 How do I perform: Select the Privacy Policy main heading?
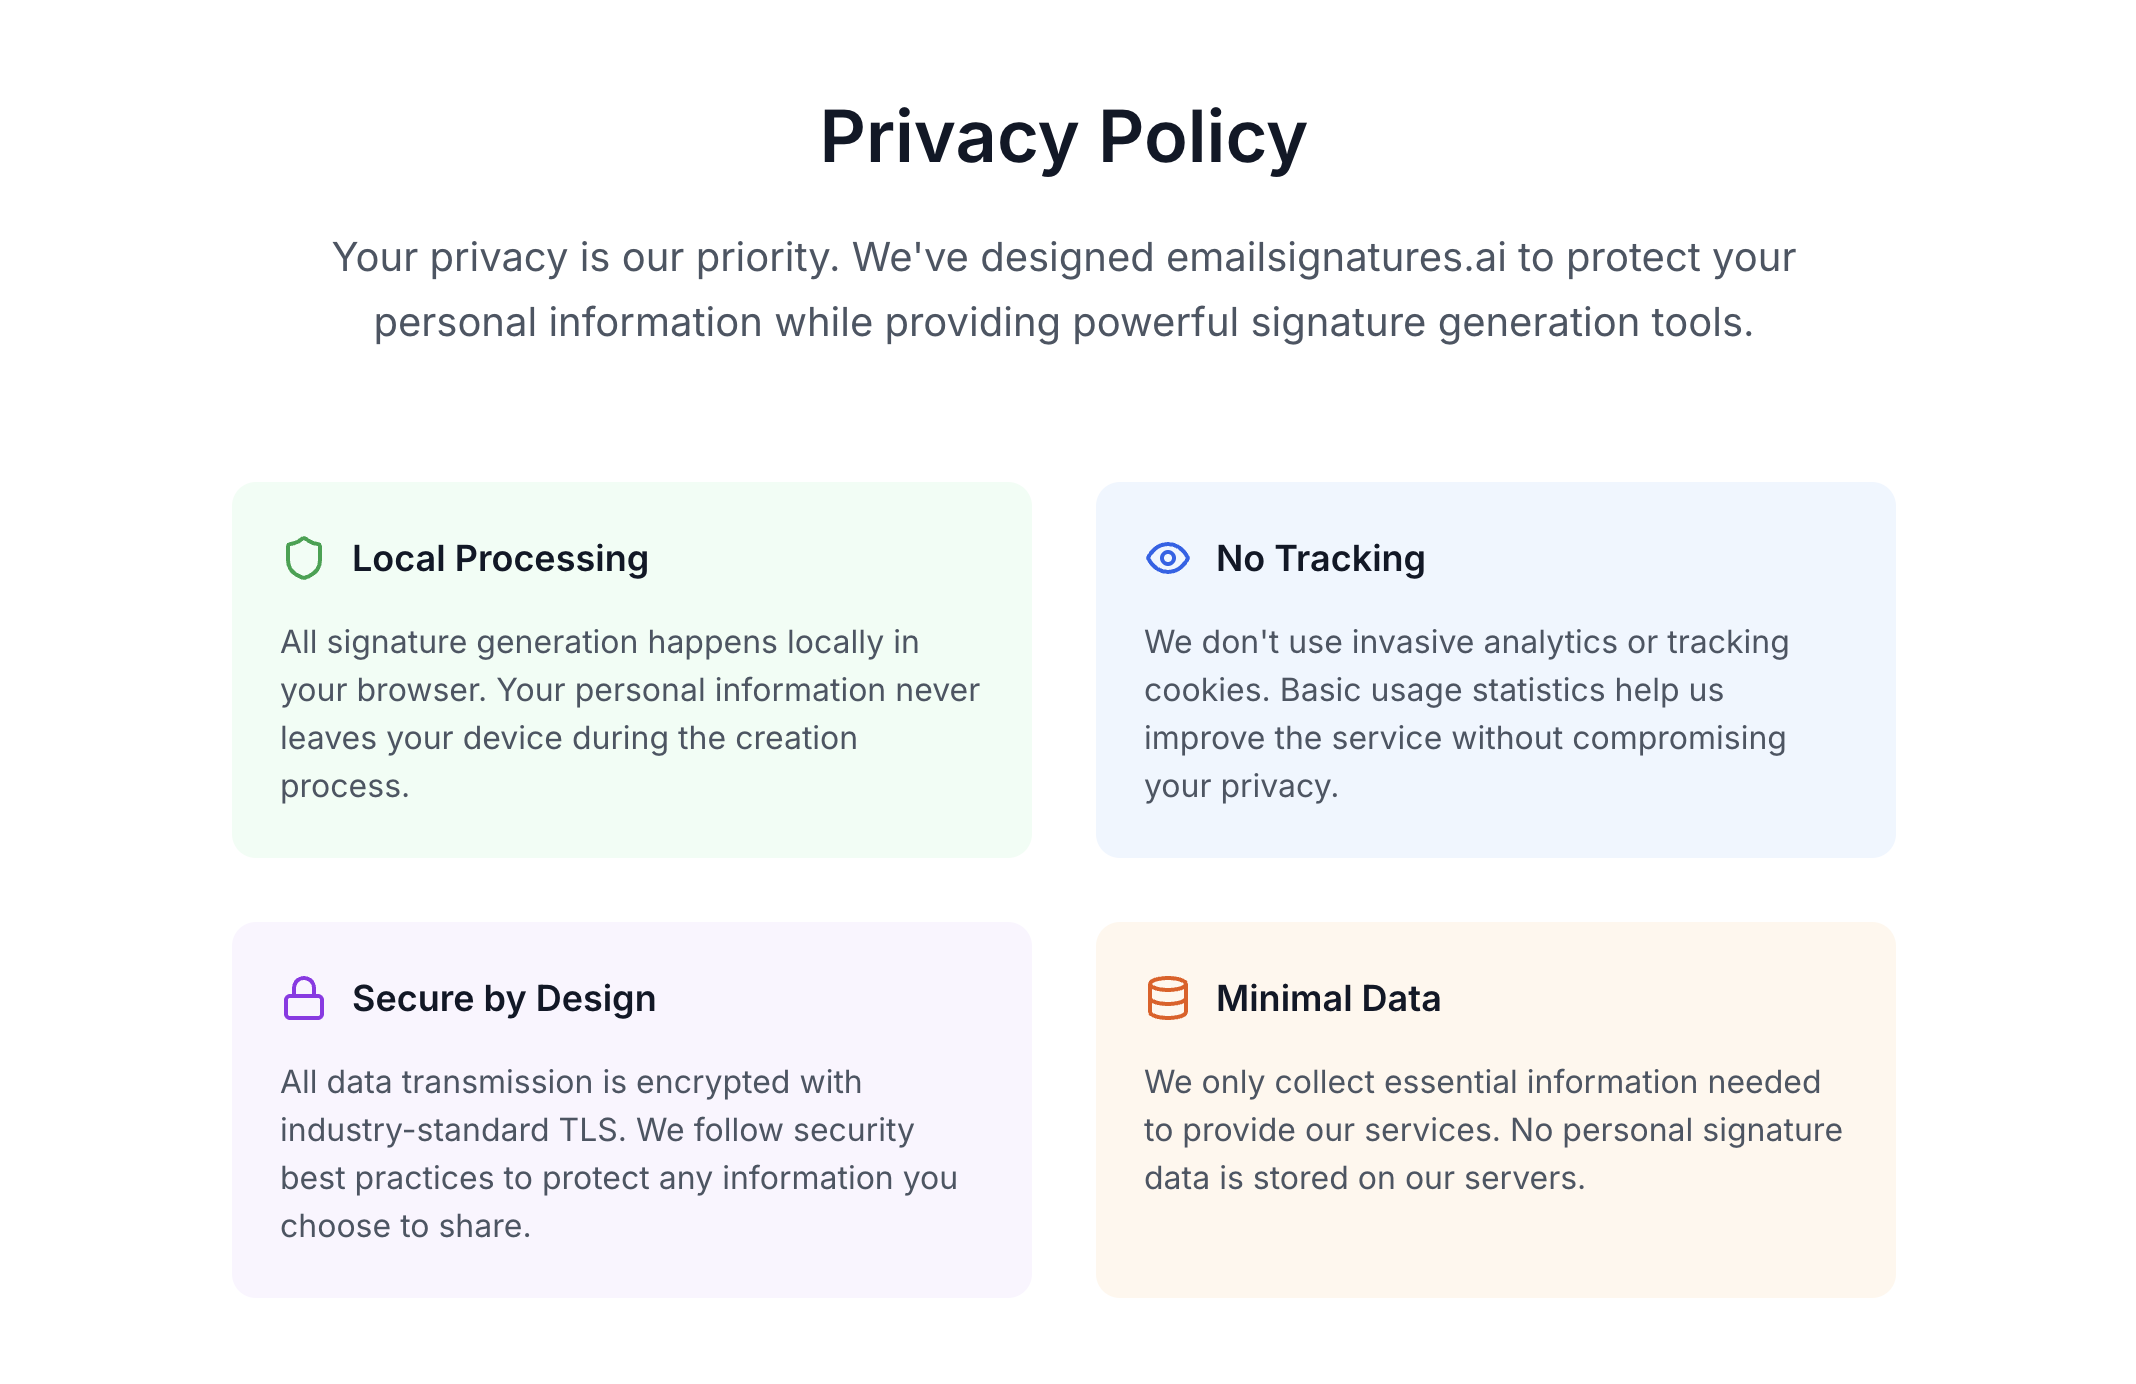pos(1064,137)
